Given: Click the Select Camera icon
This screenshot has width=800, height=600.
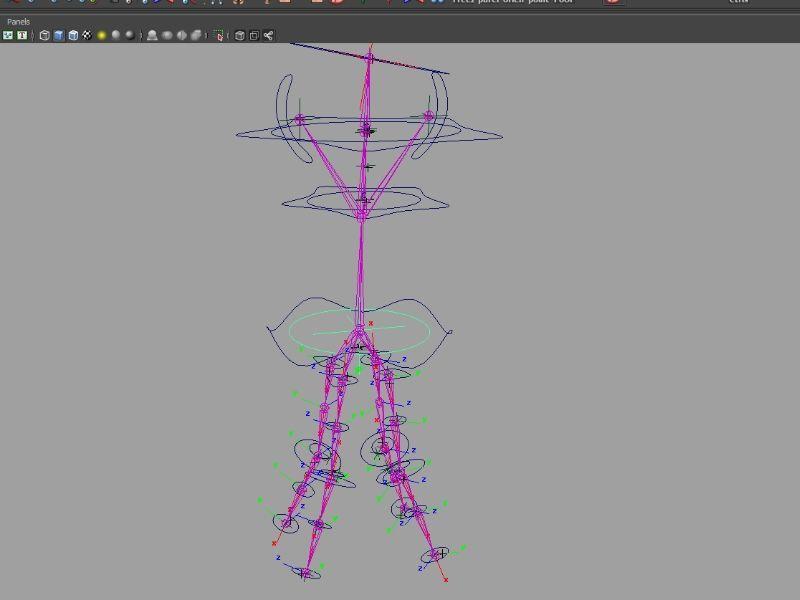Looking at the screenshot, I should click(8, 35).
